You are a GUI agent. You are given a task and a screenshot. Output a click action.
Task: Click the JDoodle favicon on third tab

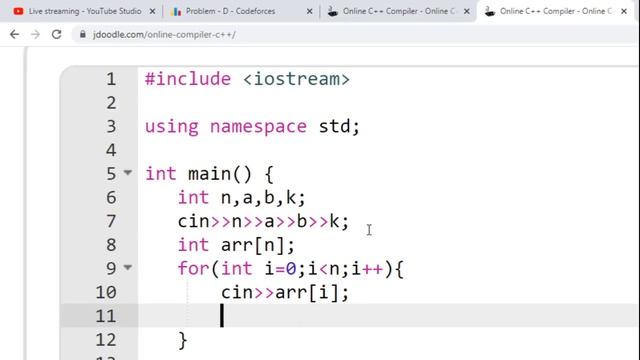(x=333, y=11)
